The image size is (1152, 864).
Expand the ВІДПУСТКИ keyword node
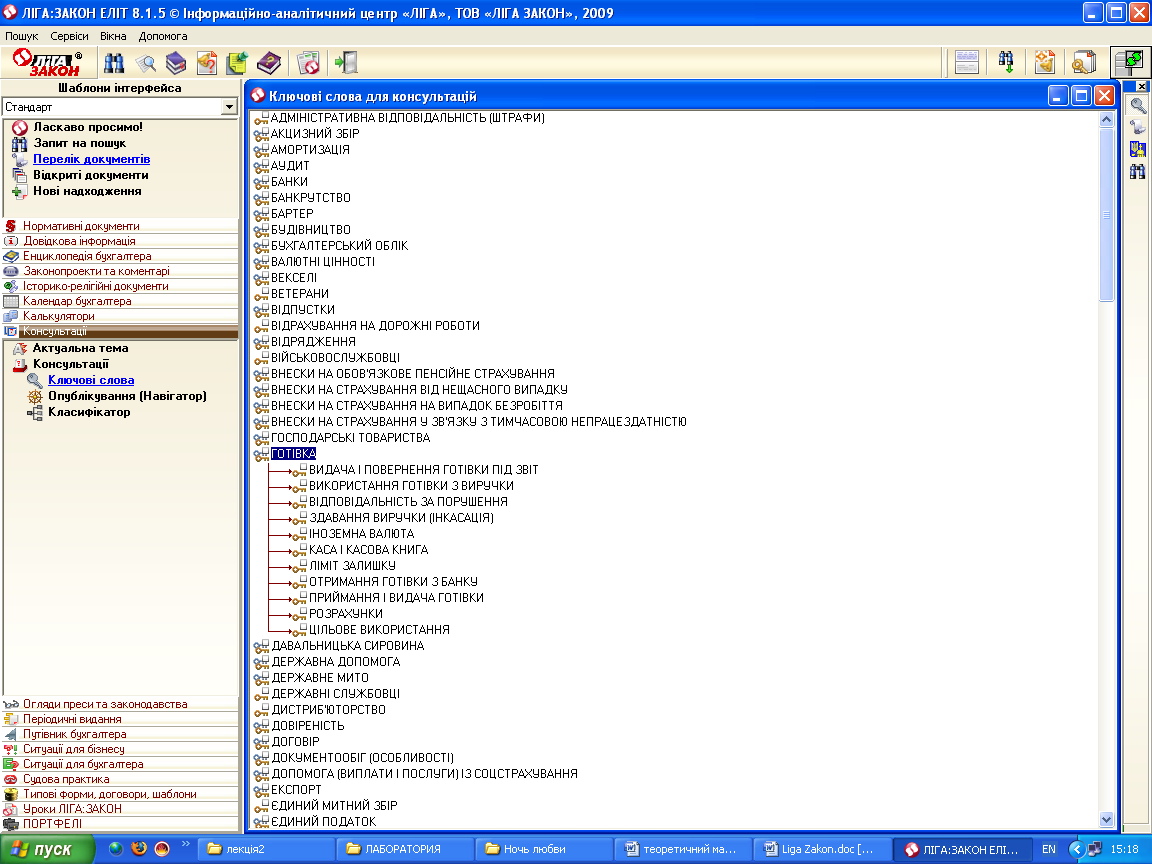[x=261, y=310]
